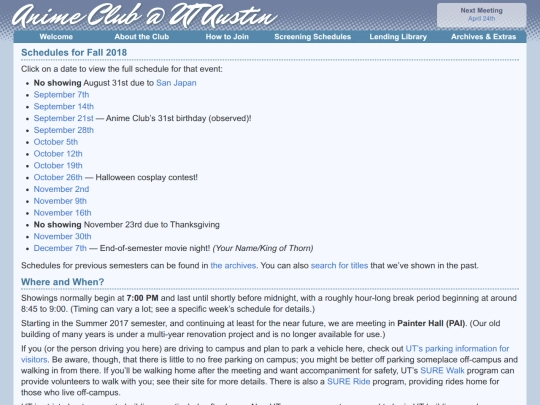Open the Lending Library tab
The width and height of the screenshot is (540, 405).
coord(398,37)
